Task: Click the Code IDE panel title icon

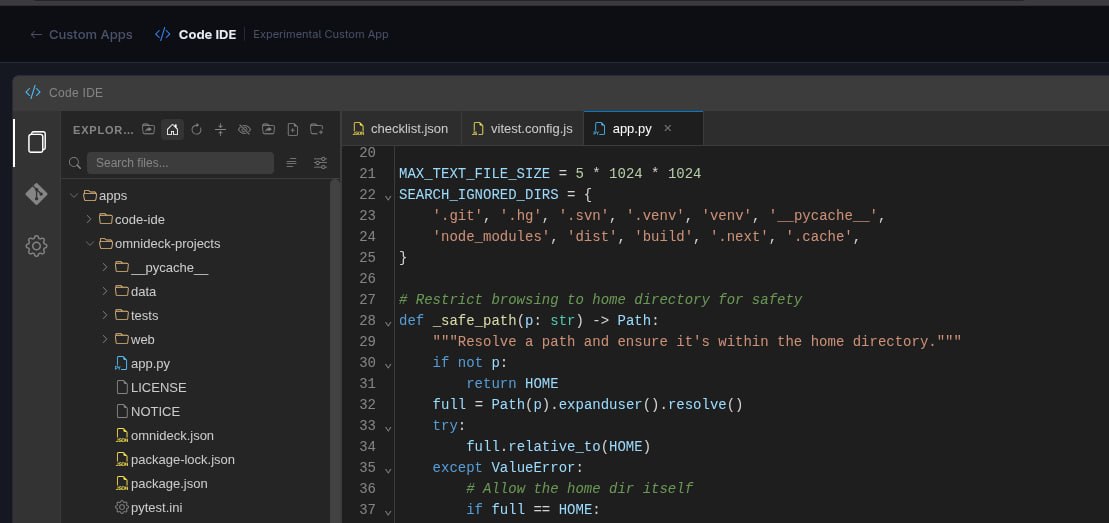Action: coord(33,93)
